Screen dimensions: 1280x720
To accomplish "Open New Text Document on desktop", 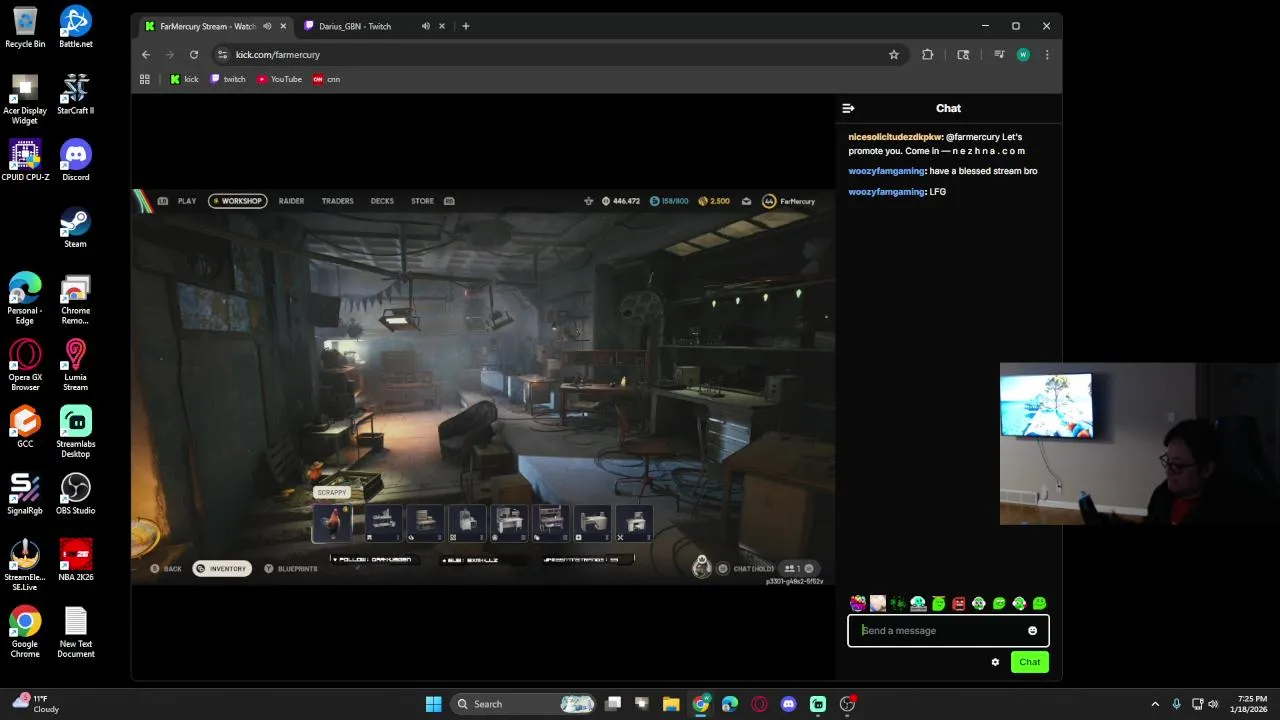I will 75,632.
